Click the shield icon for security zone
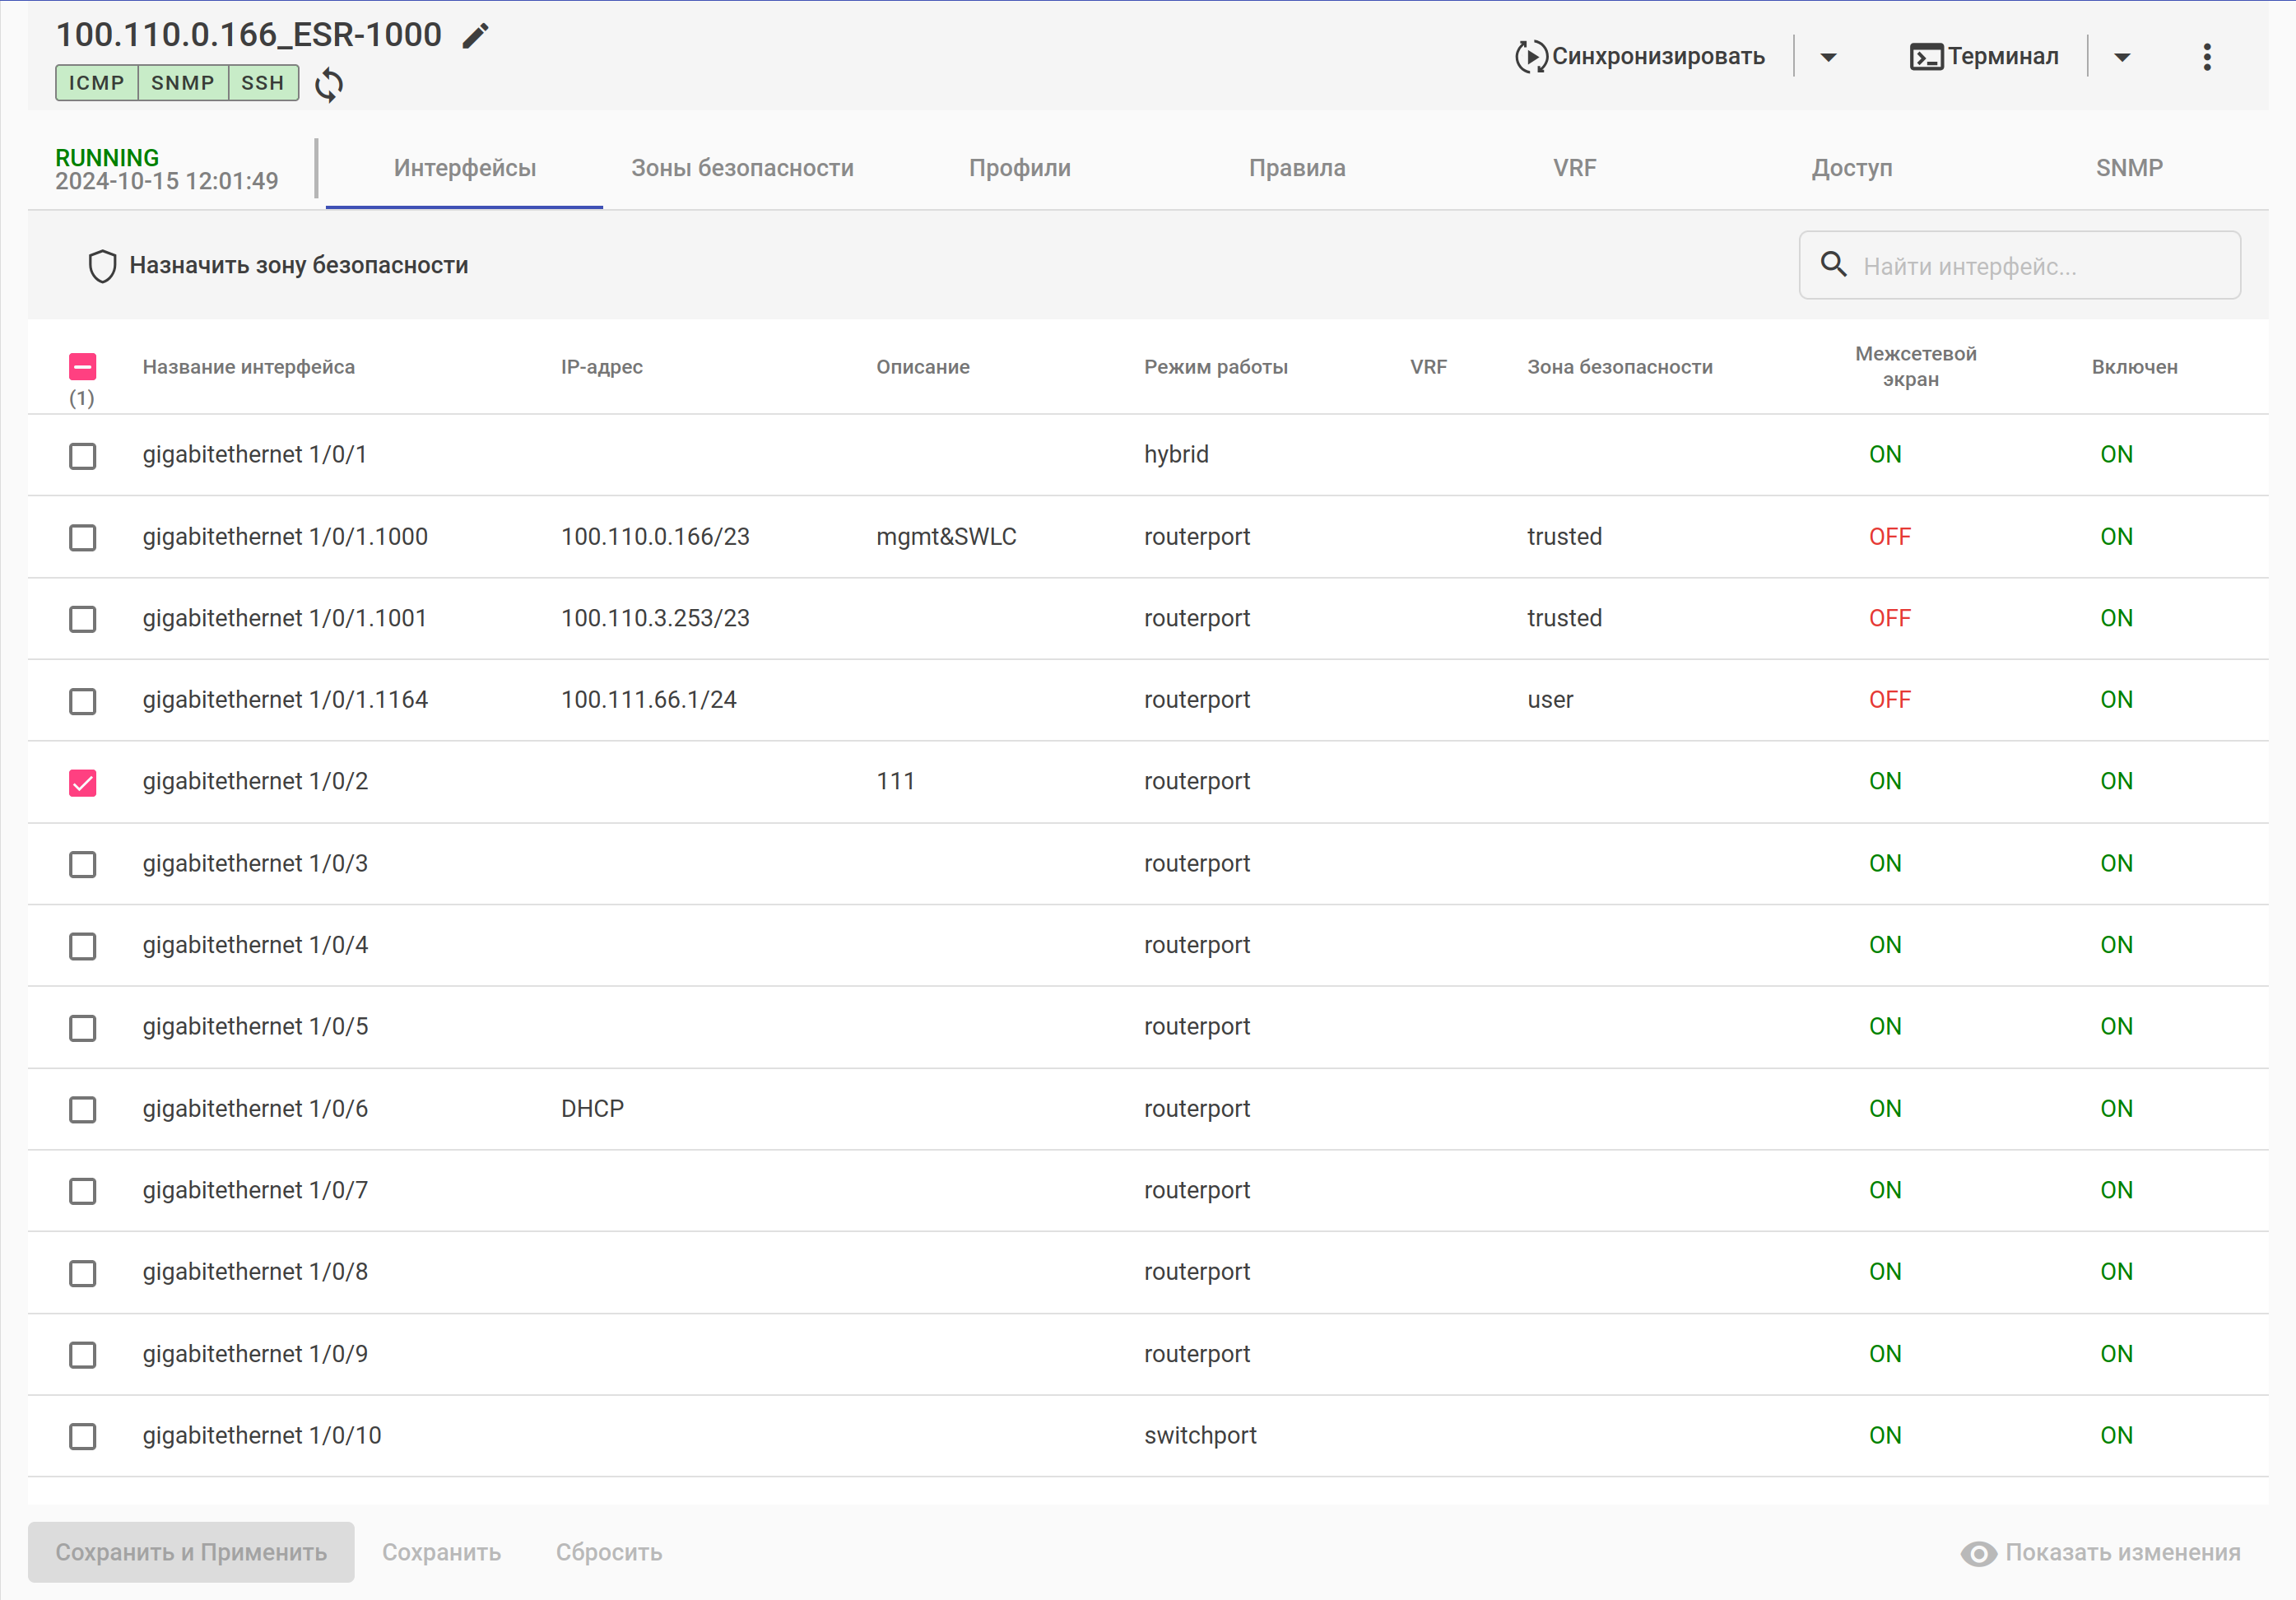Viewport: 2296px width, 1600px height. tap(102, 266)
